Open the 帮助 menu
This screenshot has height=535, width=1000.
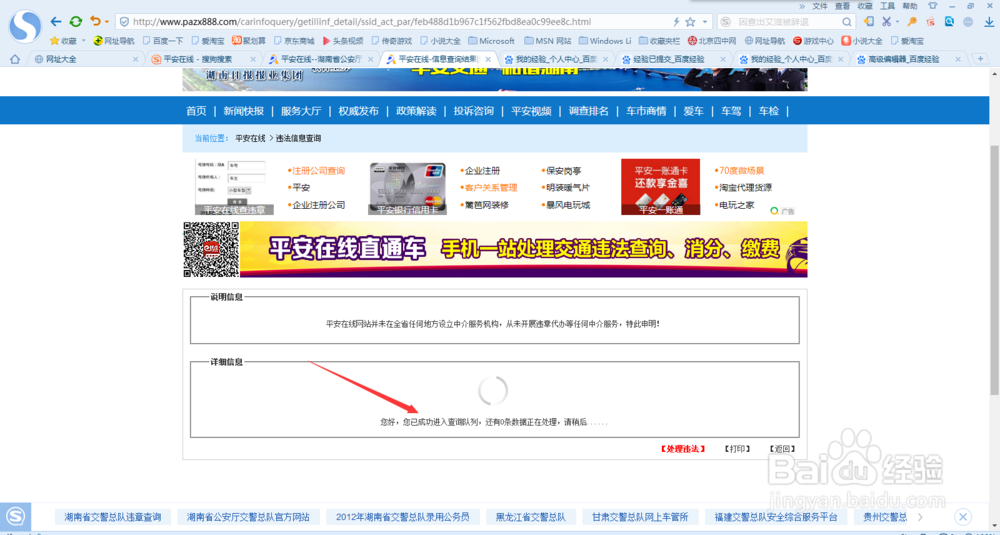point(909,6)
